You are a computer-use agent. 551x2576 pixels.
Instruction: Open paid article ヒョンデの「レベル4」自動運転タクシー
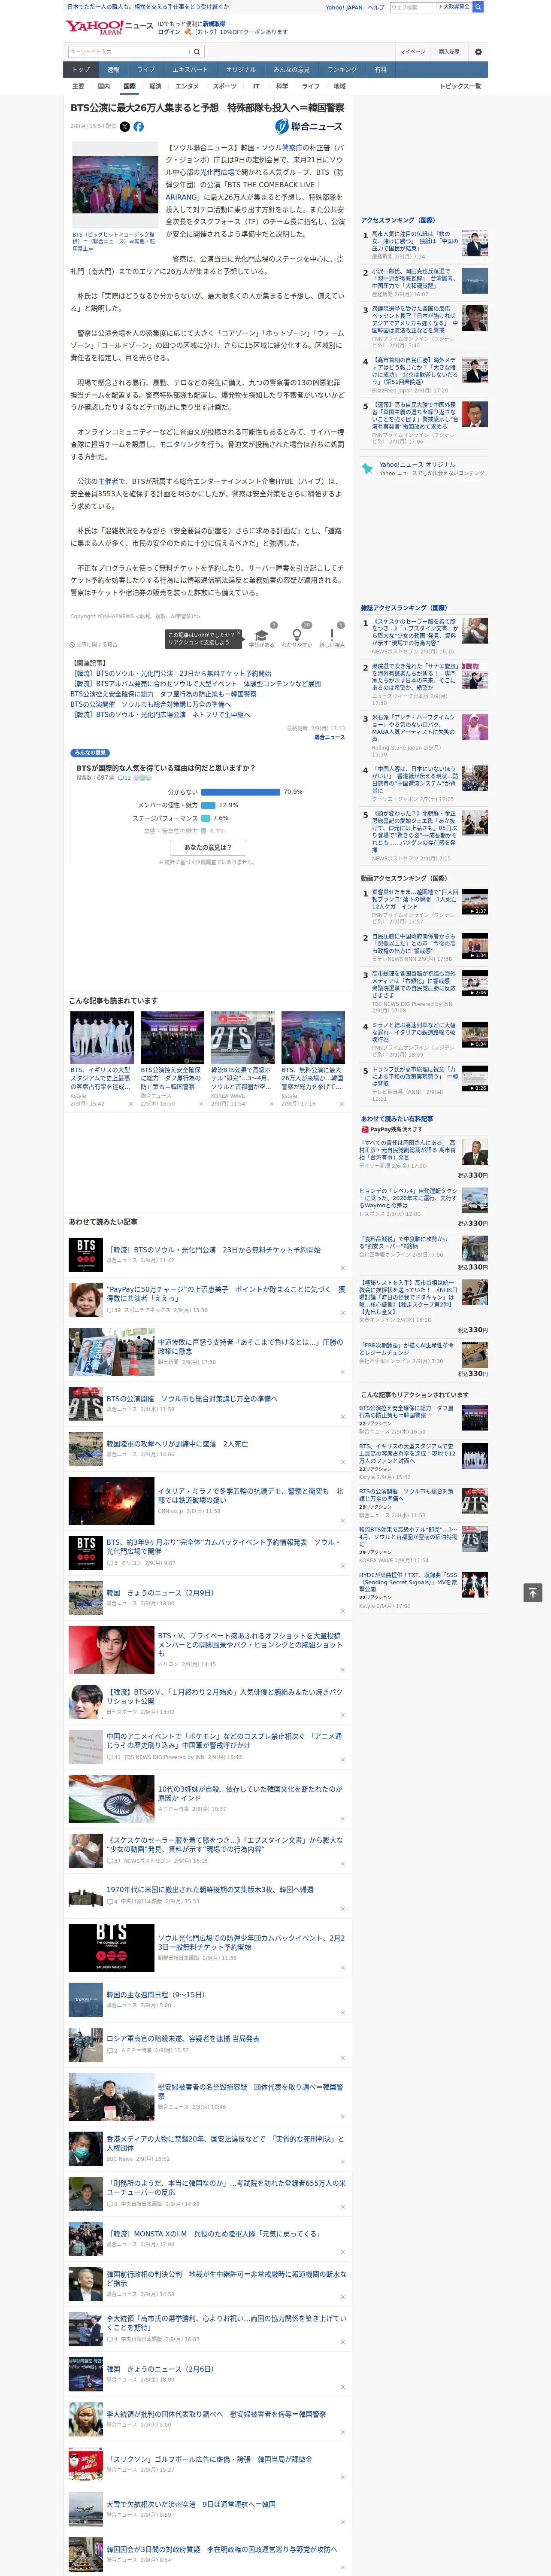[409, 1198]
